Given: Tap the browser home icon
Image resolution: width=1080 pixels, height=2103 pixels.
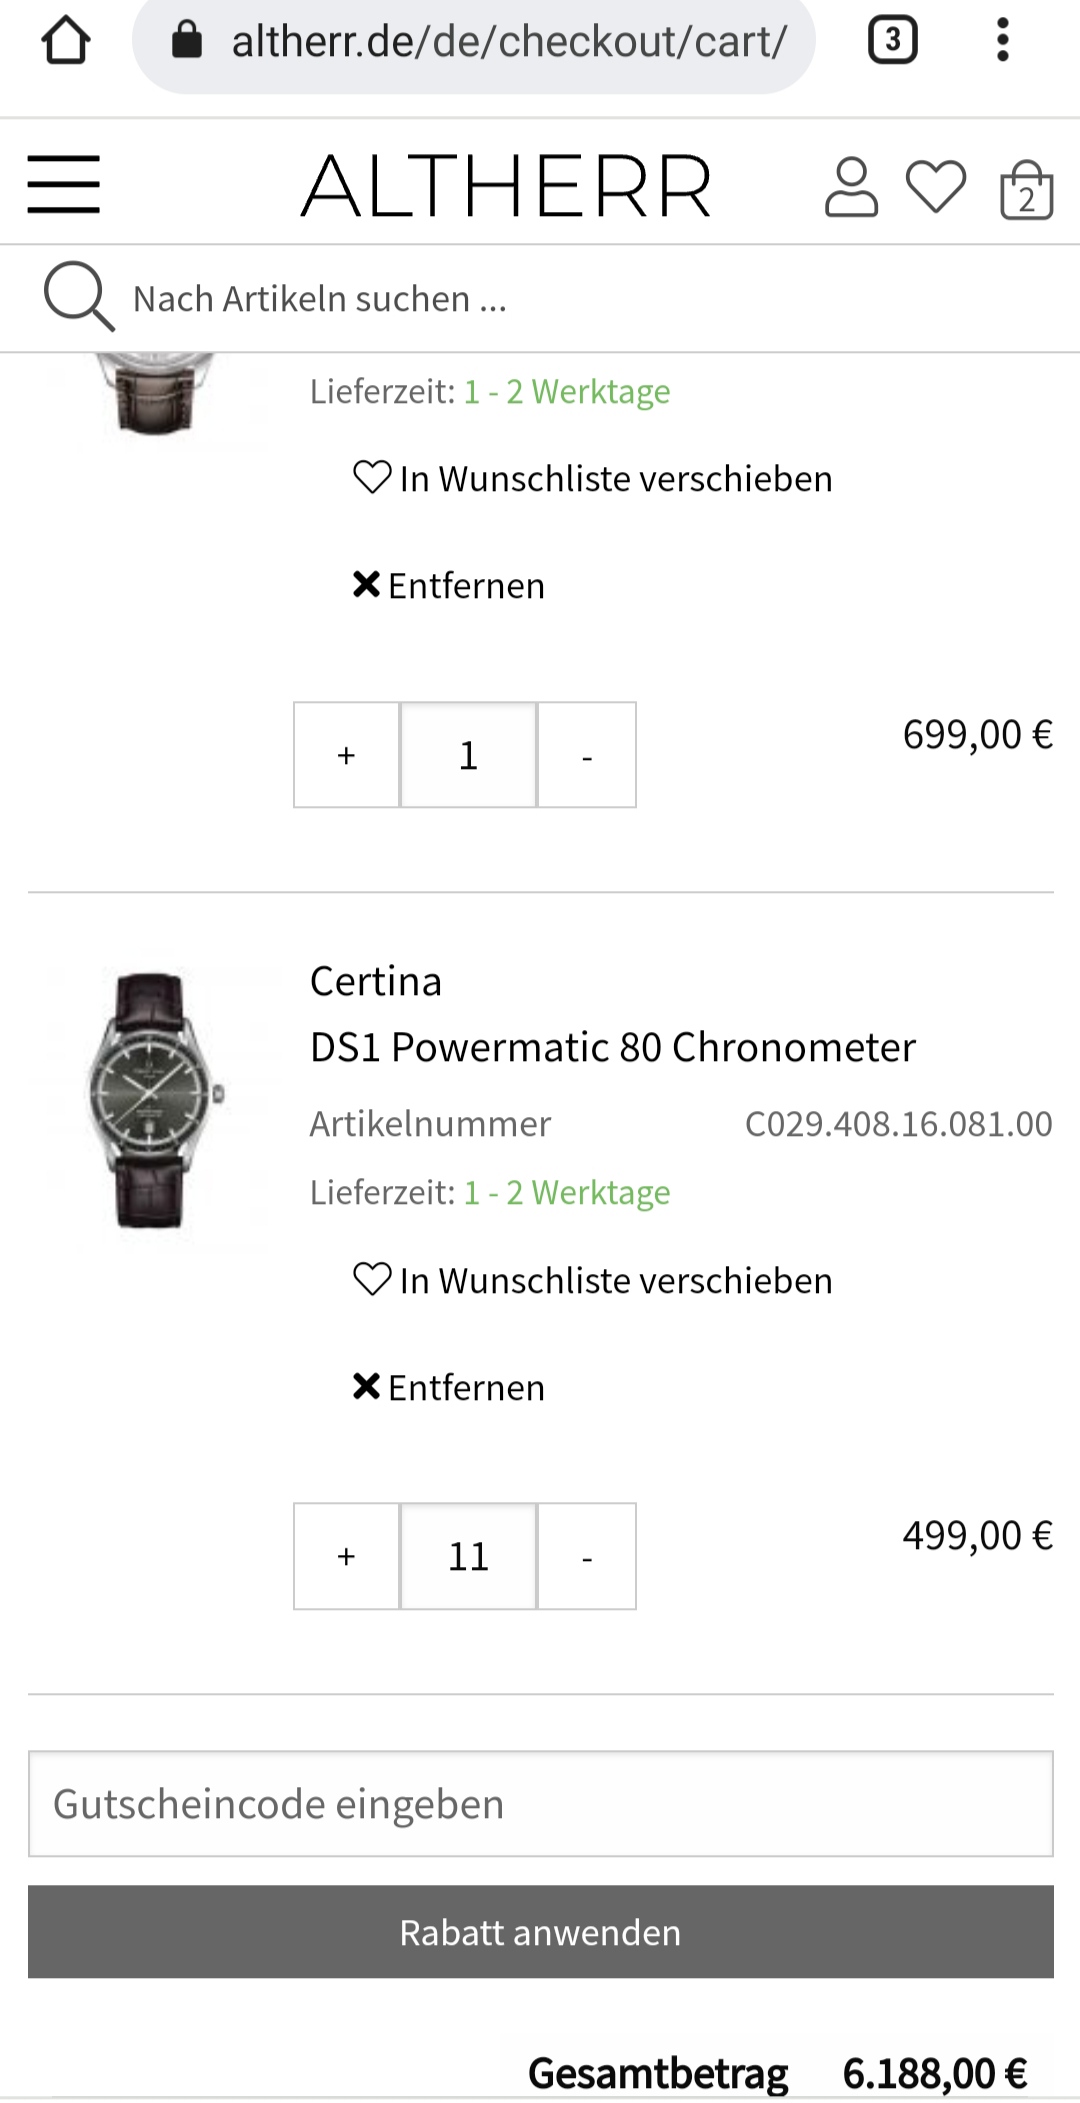Looking at the screenshot, I should tap(66, 41).
